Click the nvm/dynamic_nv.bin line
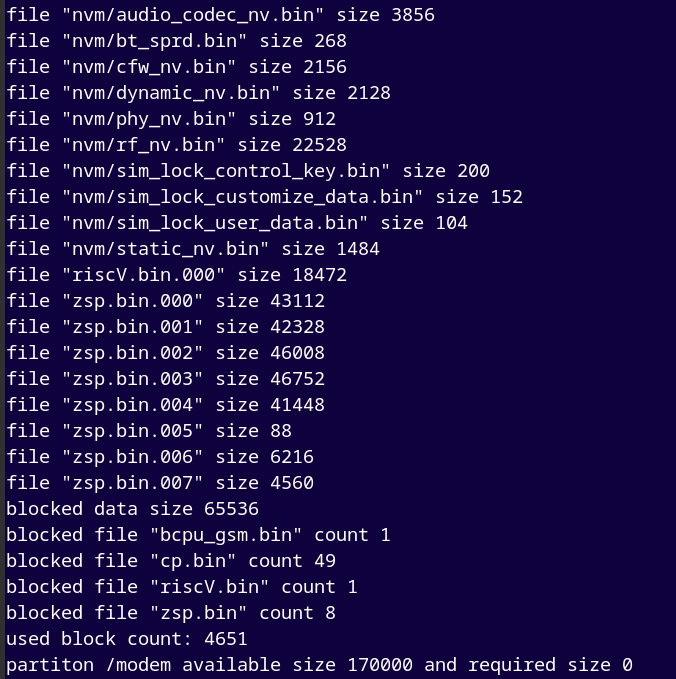676x679 pixels. point(198,93)
